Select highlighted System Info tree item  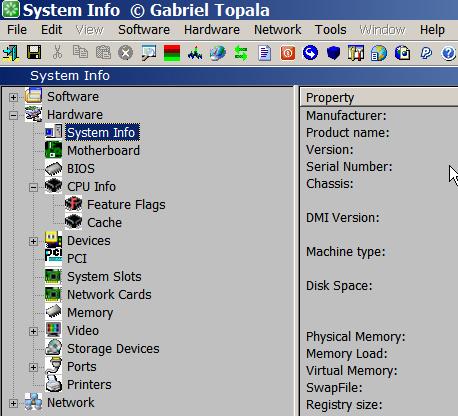tap(101, 133)
